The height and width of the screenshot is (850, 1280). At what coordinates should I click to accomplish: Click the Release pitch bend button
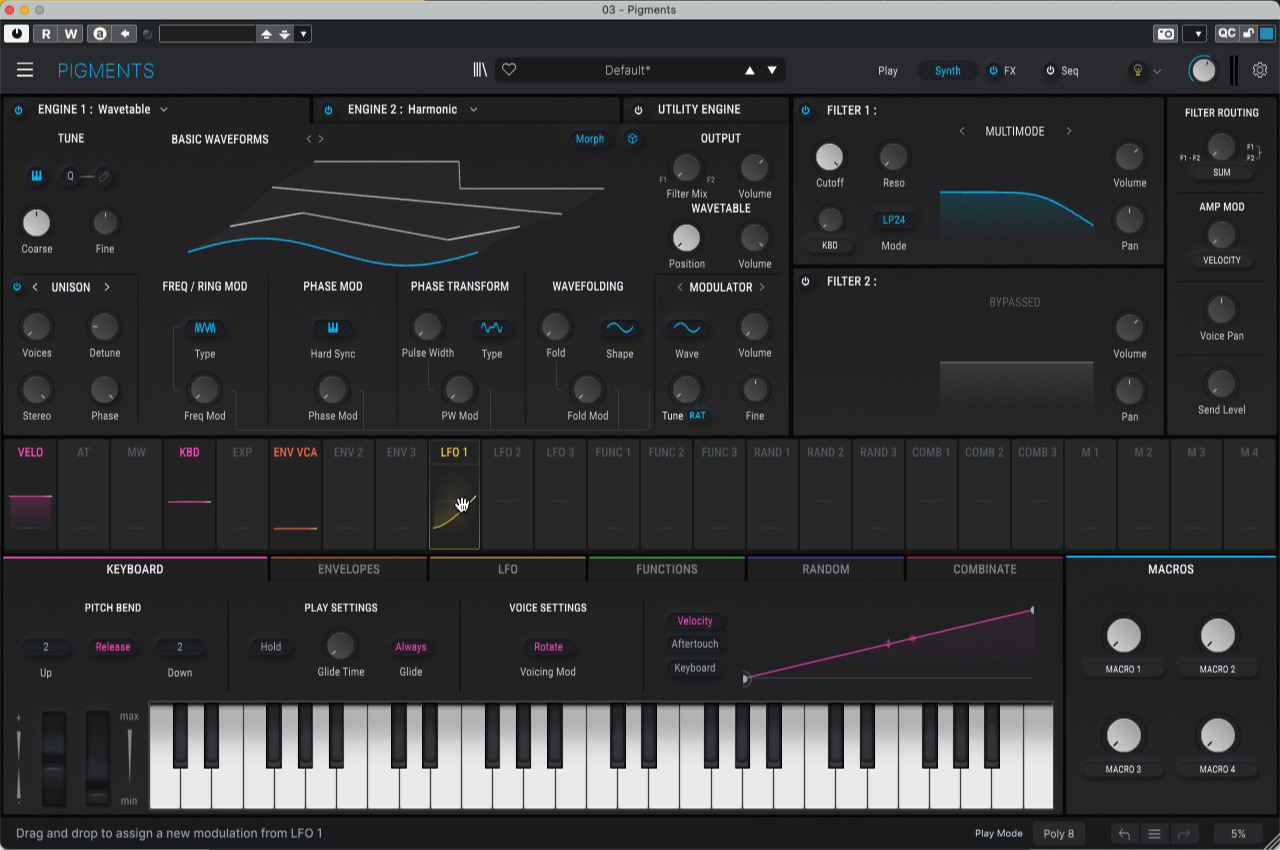pos(113,647)
